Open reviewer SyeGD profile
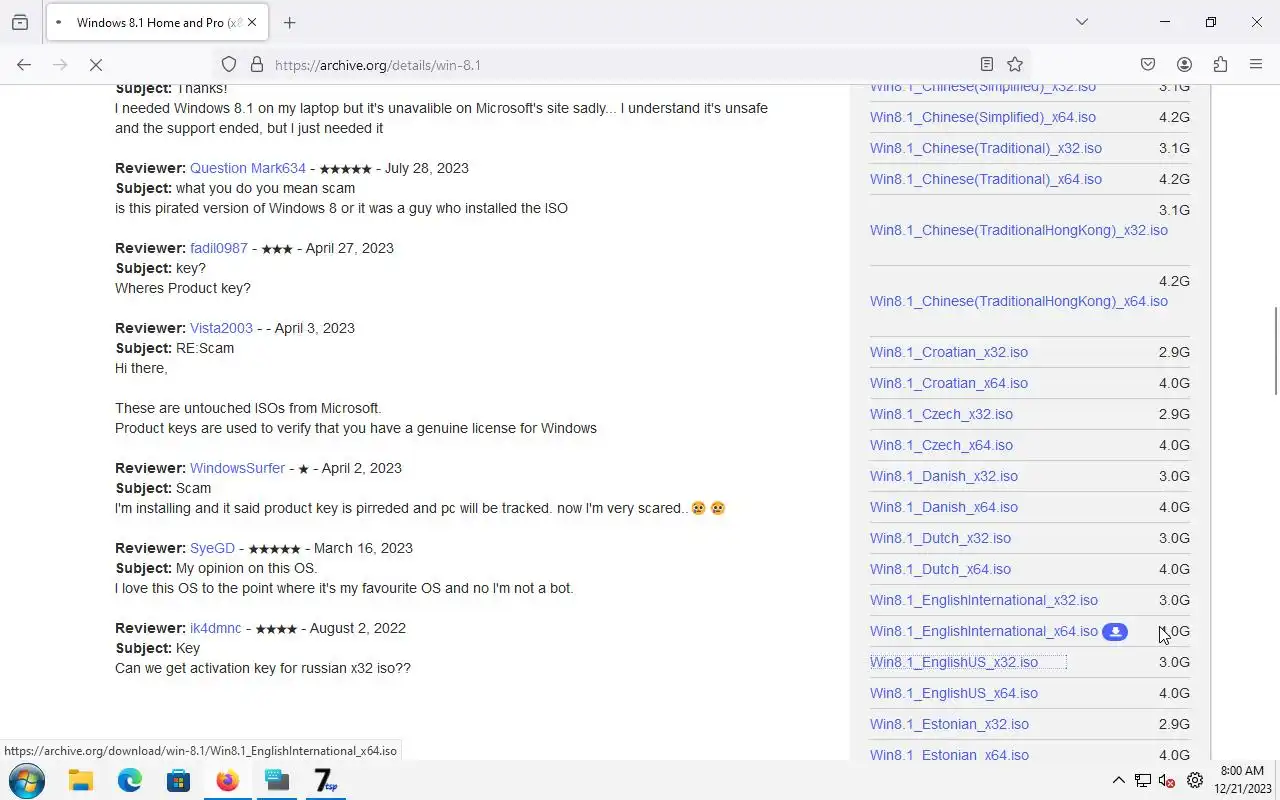1280x800 pixels. pos(212,548)
